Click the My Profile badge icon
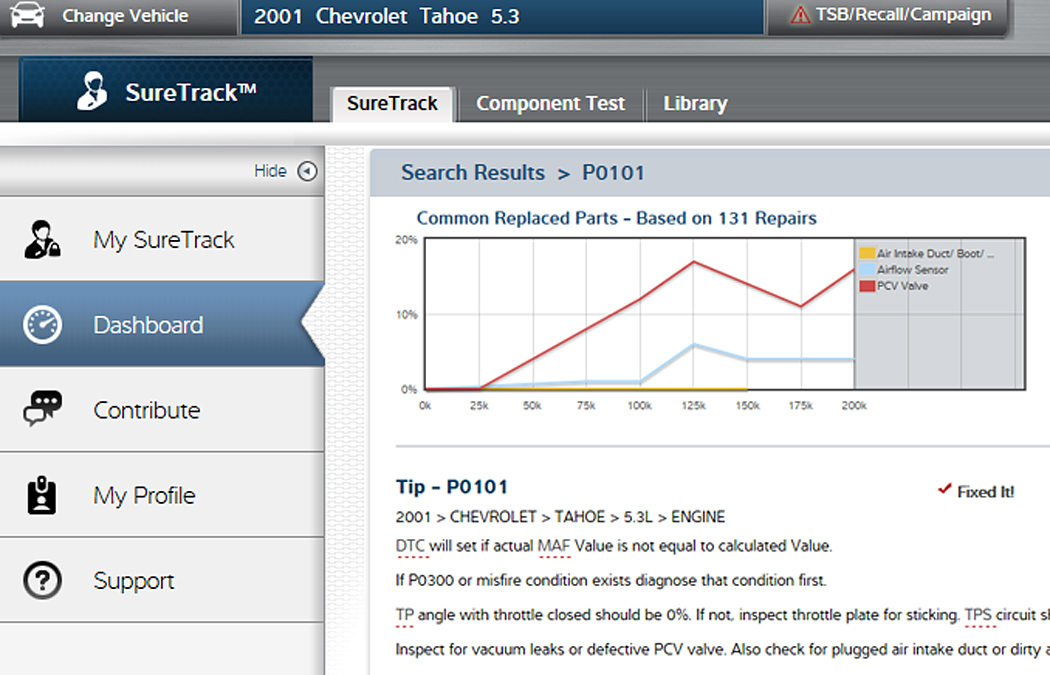The height and width of the screenshot is (675, 1050). click(42, 495)
